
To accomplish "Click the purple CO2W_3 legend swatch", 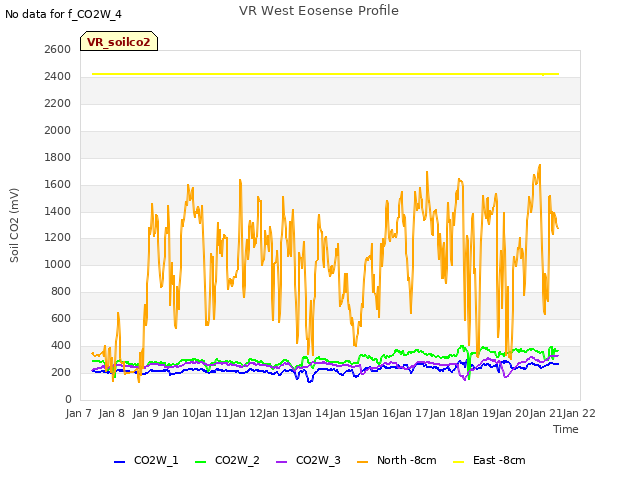I will click(282, 462).
